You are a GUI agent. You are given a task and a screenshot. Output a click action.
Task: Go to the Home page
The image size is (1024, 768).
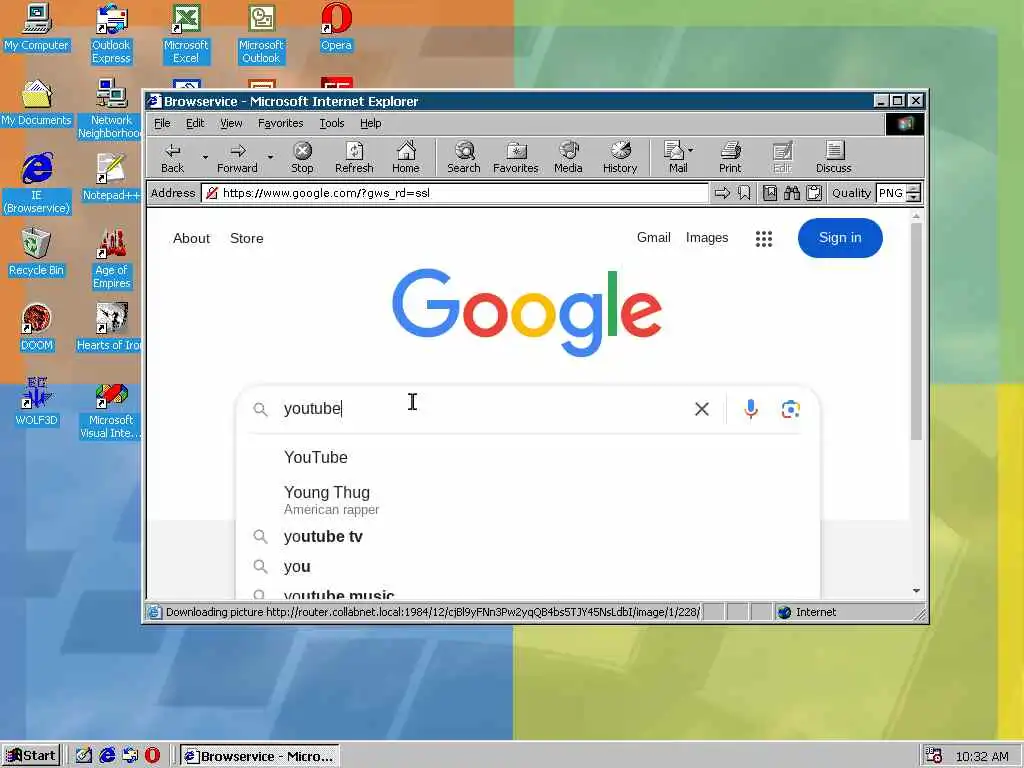[x=406, y=157]
